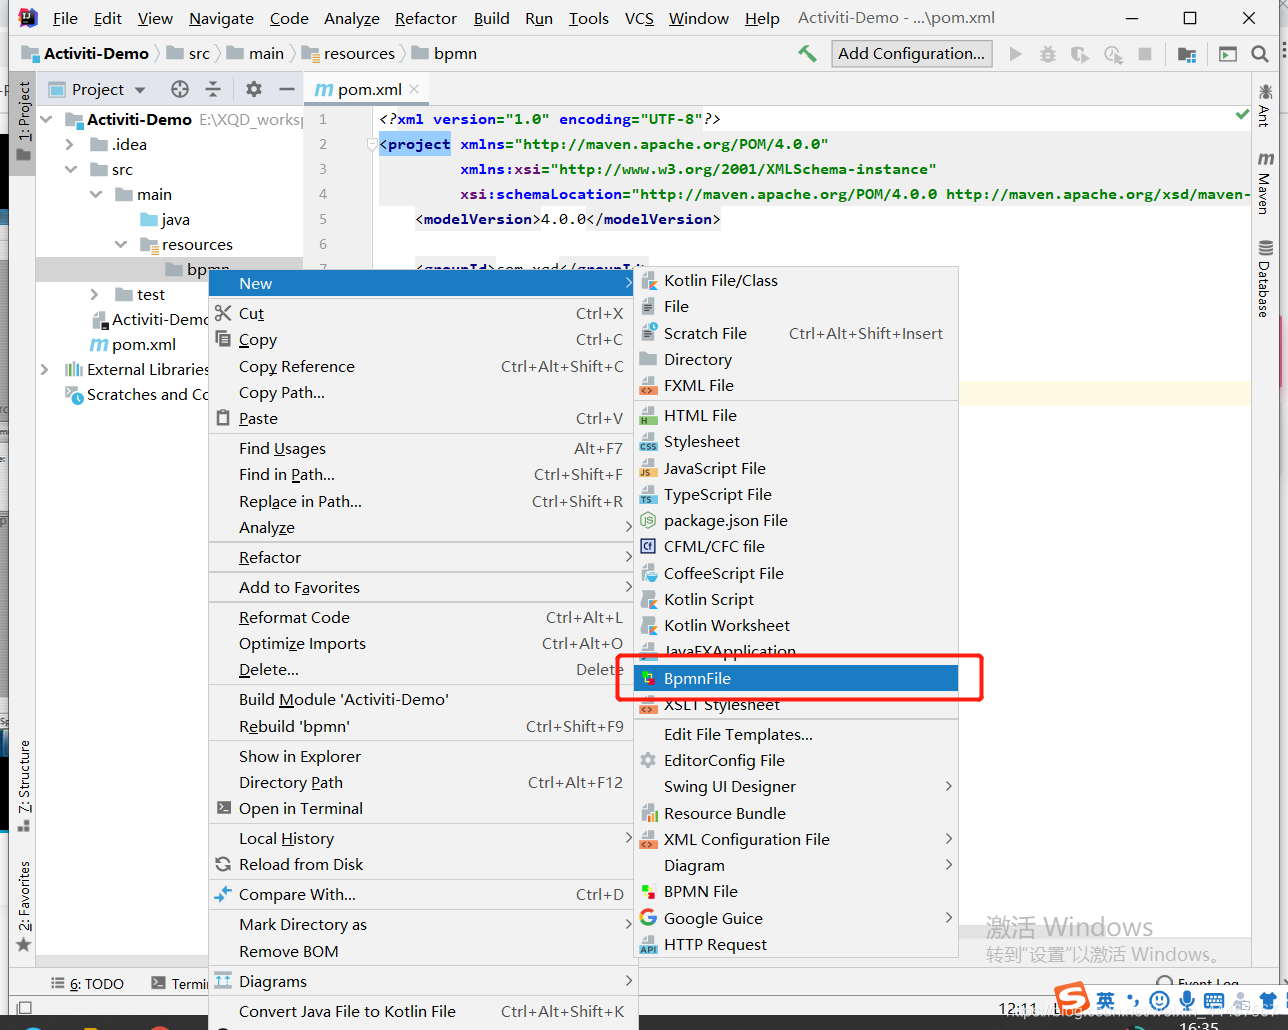Click the Project Structure toolbar icon
This screenshot has width=1288, height=1030.
[x=1187, y=54]
